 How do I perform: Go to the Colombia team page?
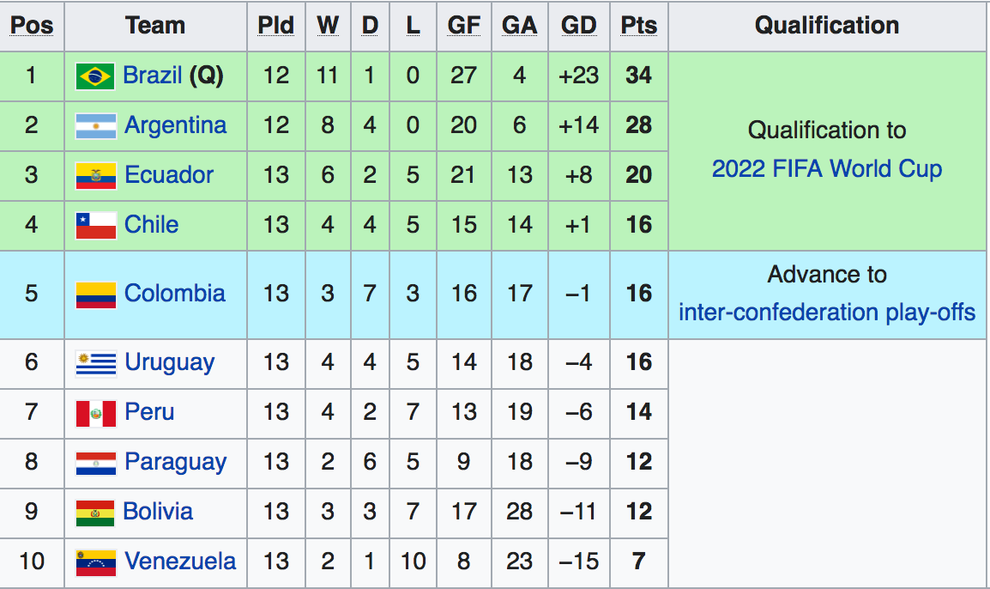[174, 294]
